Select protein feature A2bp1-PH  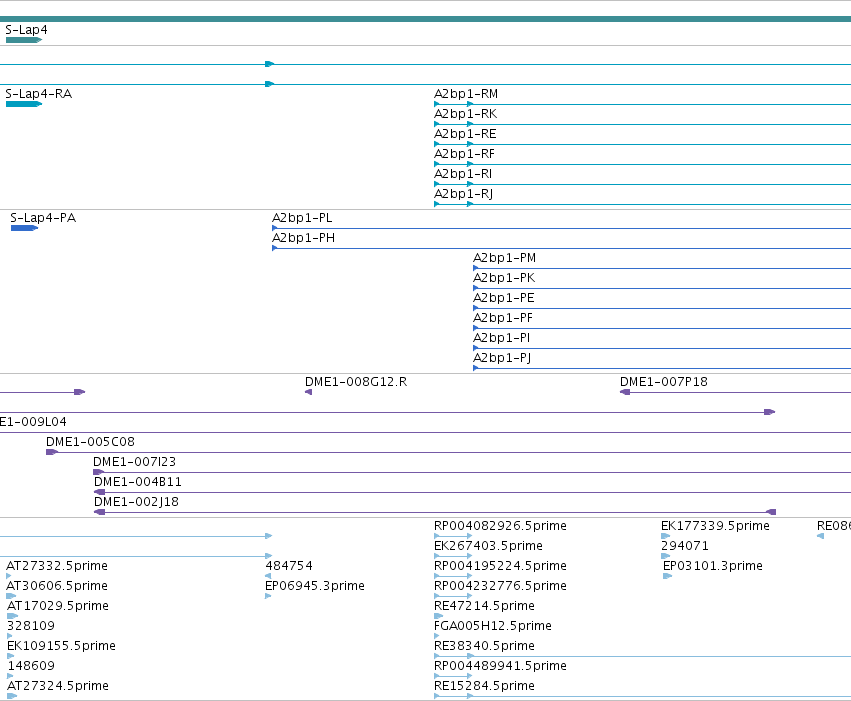tap(303, 238)
